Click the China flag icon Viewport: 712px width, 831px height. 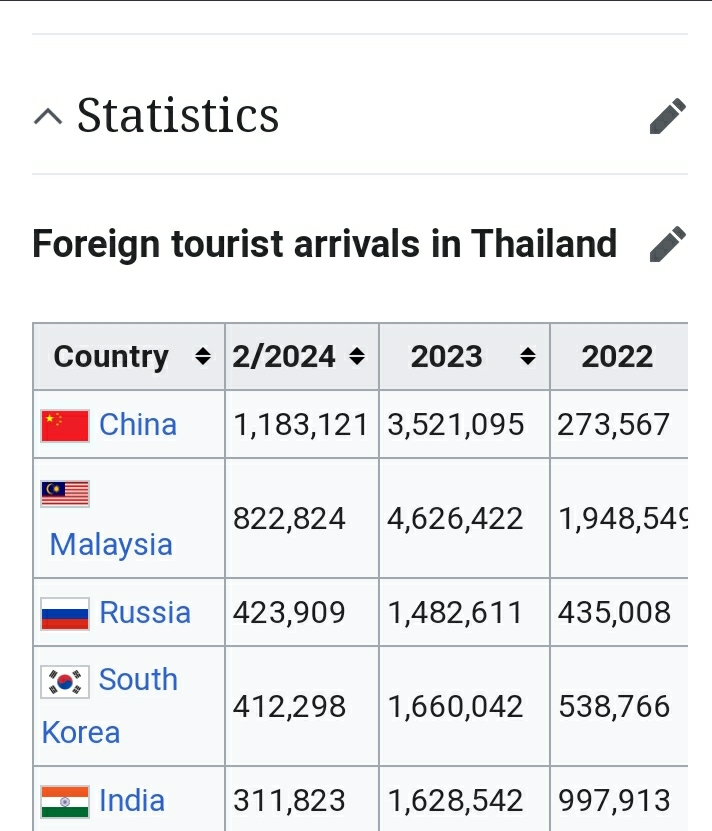click(x=65, y=425)
